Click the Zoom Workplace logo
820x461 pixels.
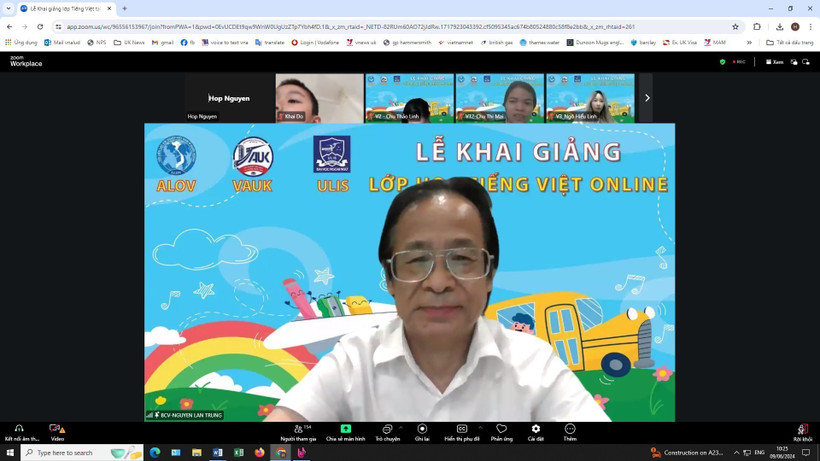pyautogui.click(x=26, y=61)
